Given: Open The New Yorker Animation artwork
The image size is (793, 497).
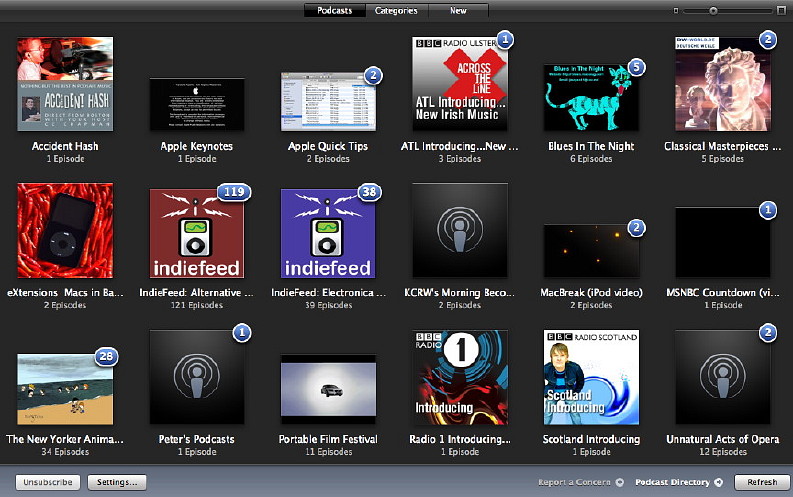Looking at the screenshot, I should tap(65, 389).
